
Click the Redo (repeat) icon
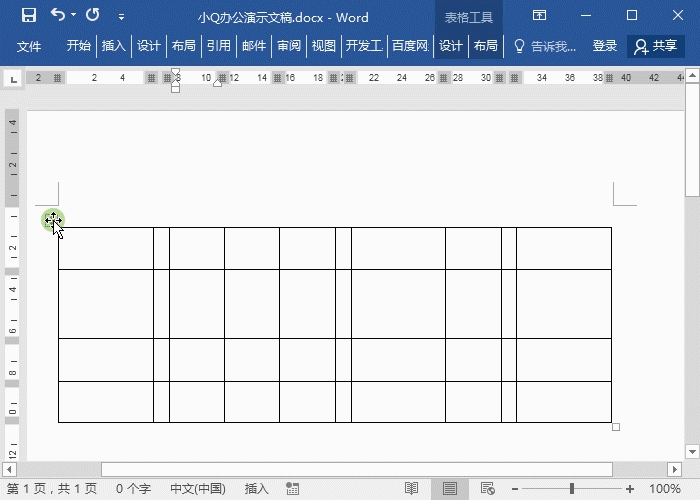[x=93, y=15]
